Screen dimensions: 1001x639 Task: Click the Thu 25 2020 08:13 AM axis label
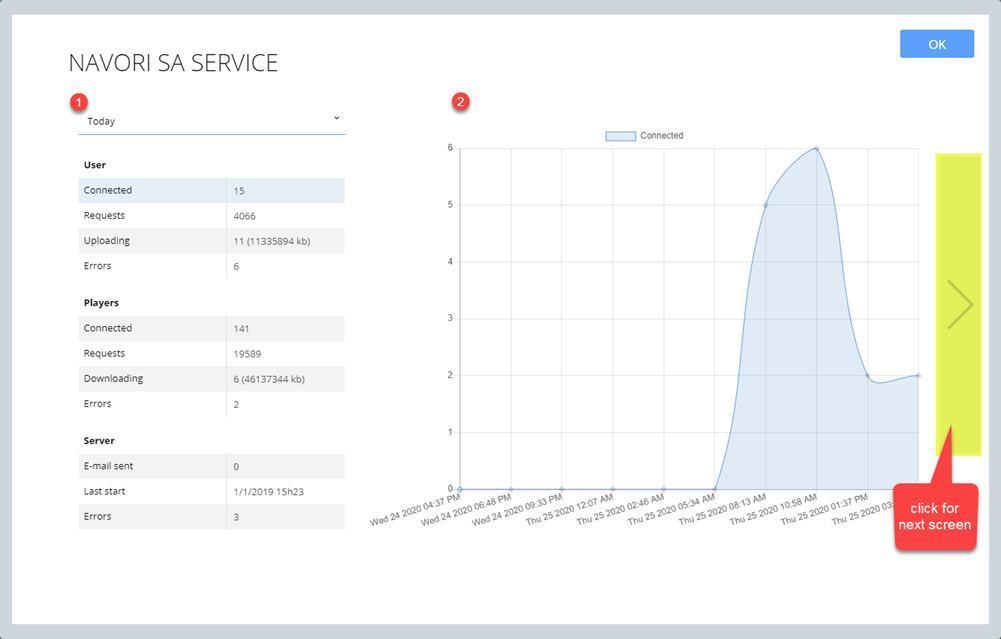tap(722, 509)
